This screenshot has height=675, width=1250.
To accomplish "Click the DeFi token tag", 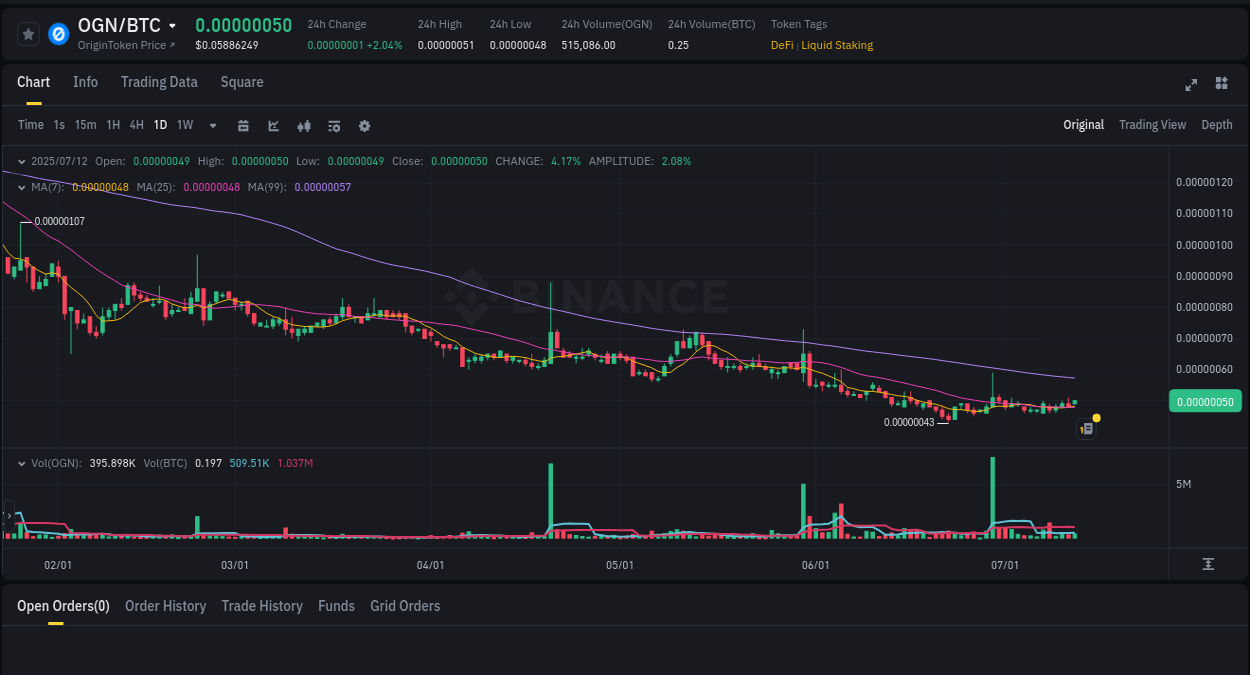I will [781, 45].
